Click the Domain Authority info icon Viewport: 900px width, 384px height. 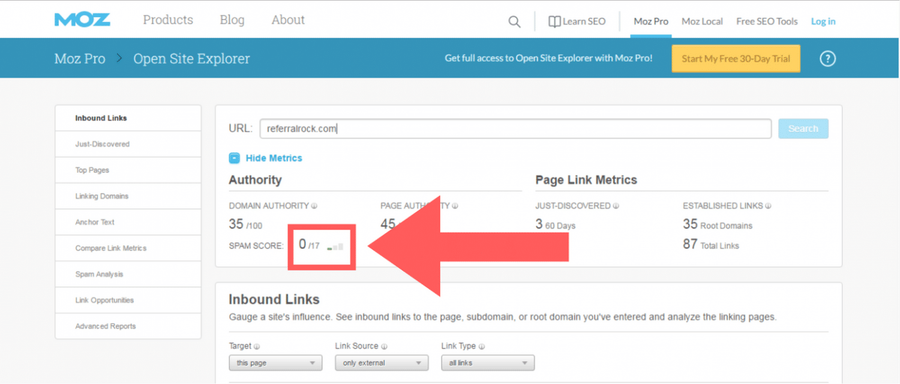coord(315,206)
